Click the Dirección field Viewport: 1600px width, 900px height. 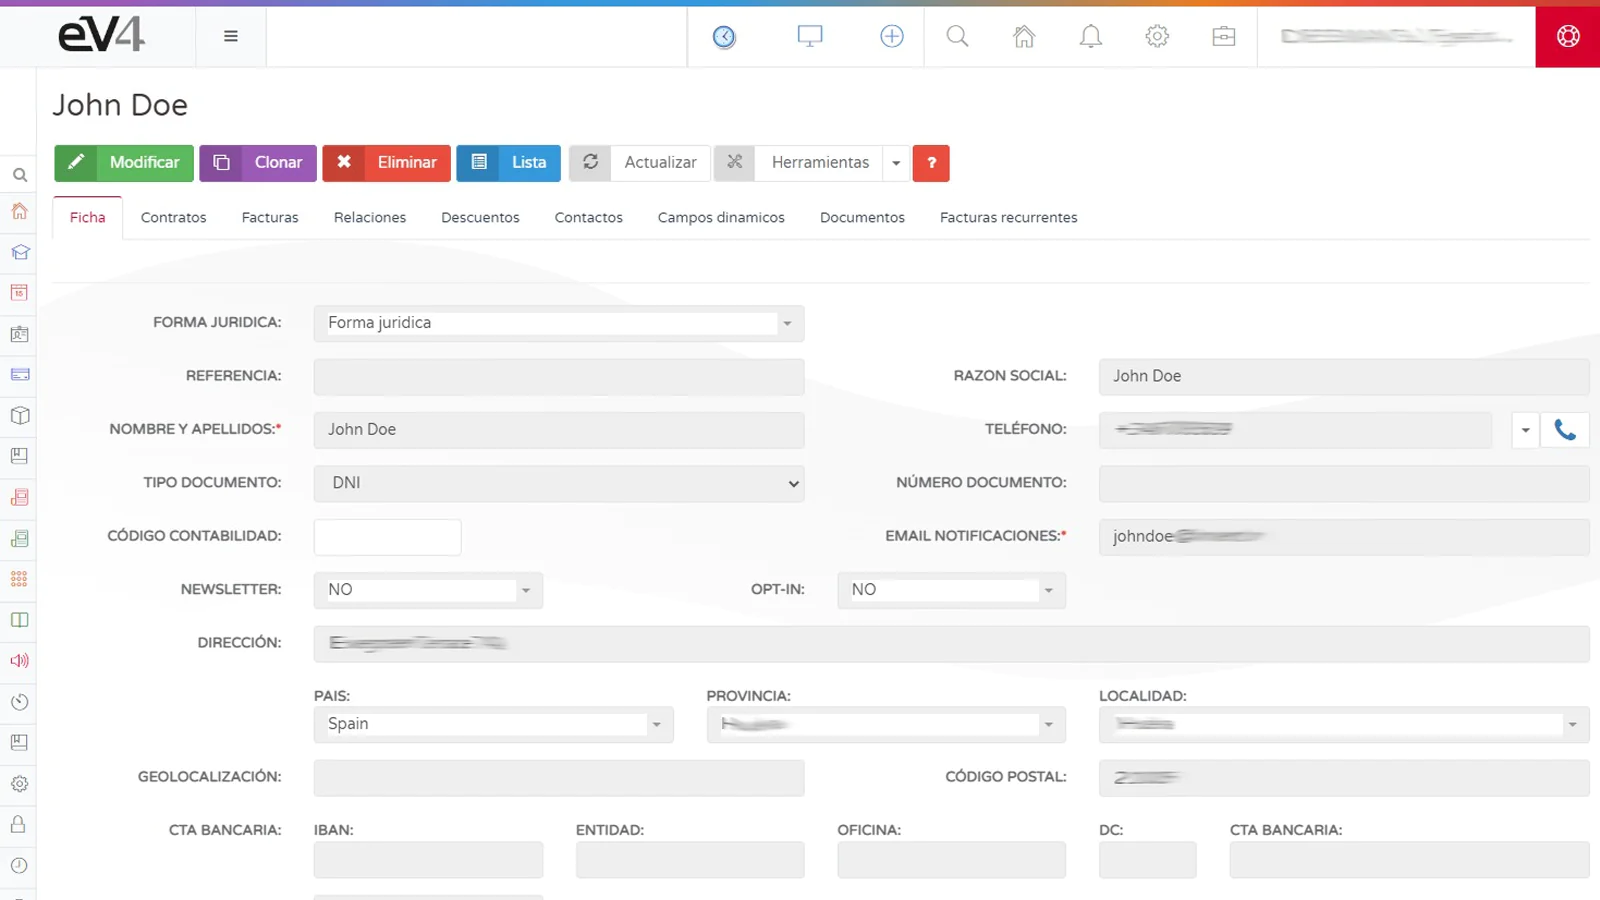coord(951,644)
